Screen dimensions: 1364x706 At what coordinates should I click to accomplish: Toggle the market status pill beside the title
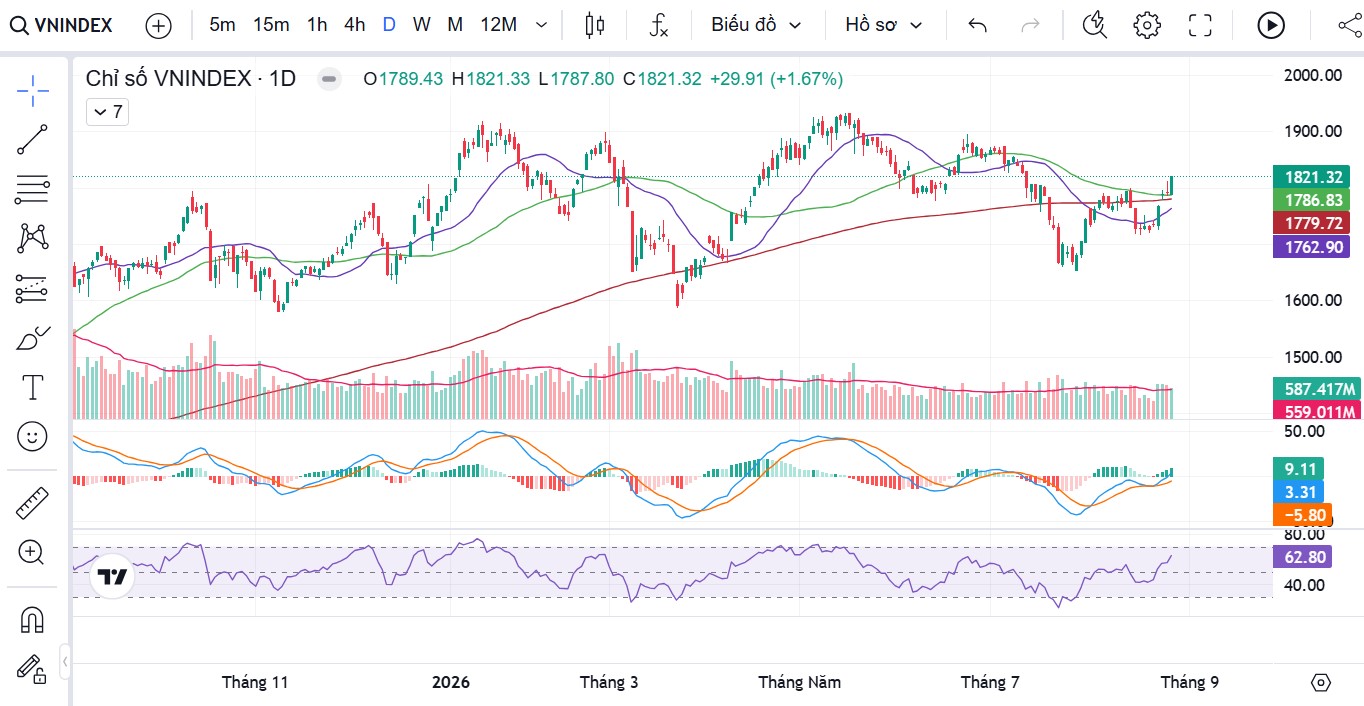tap(329, 79)
